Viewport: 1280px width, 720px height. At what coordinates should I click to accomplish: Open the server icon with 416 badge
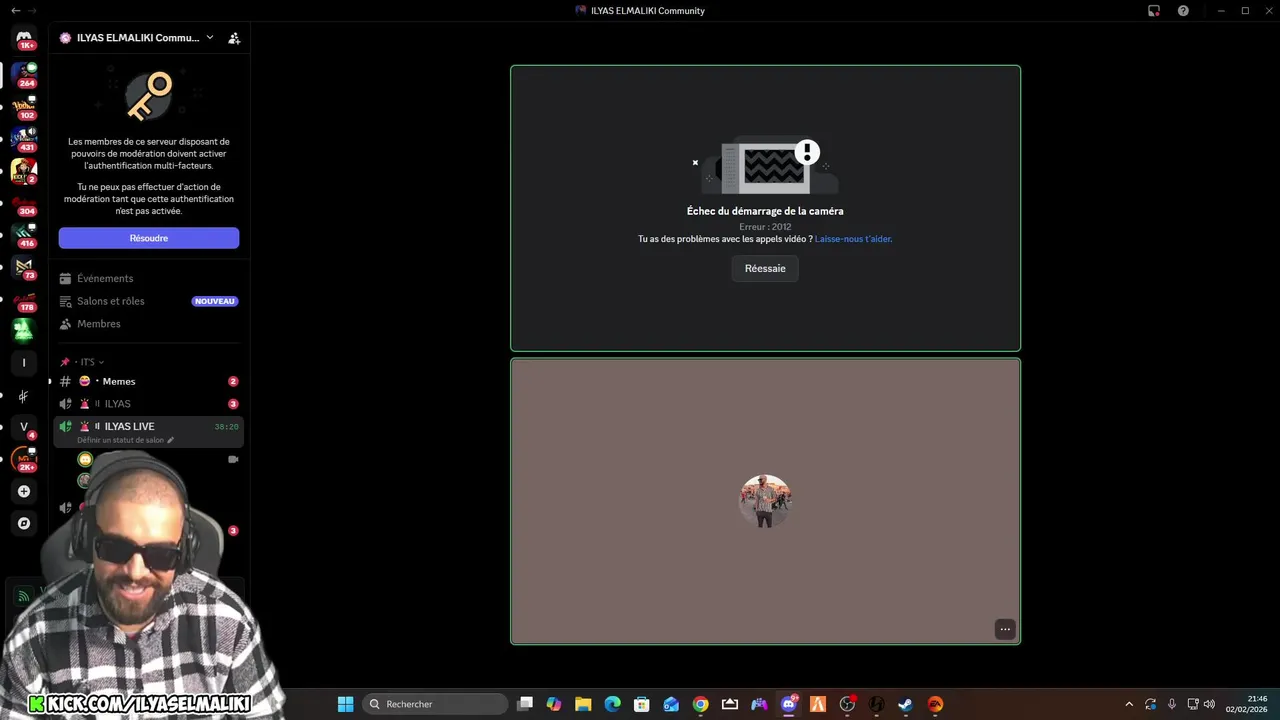pos(24,235)
